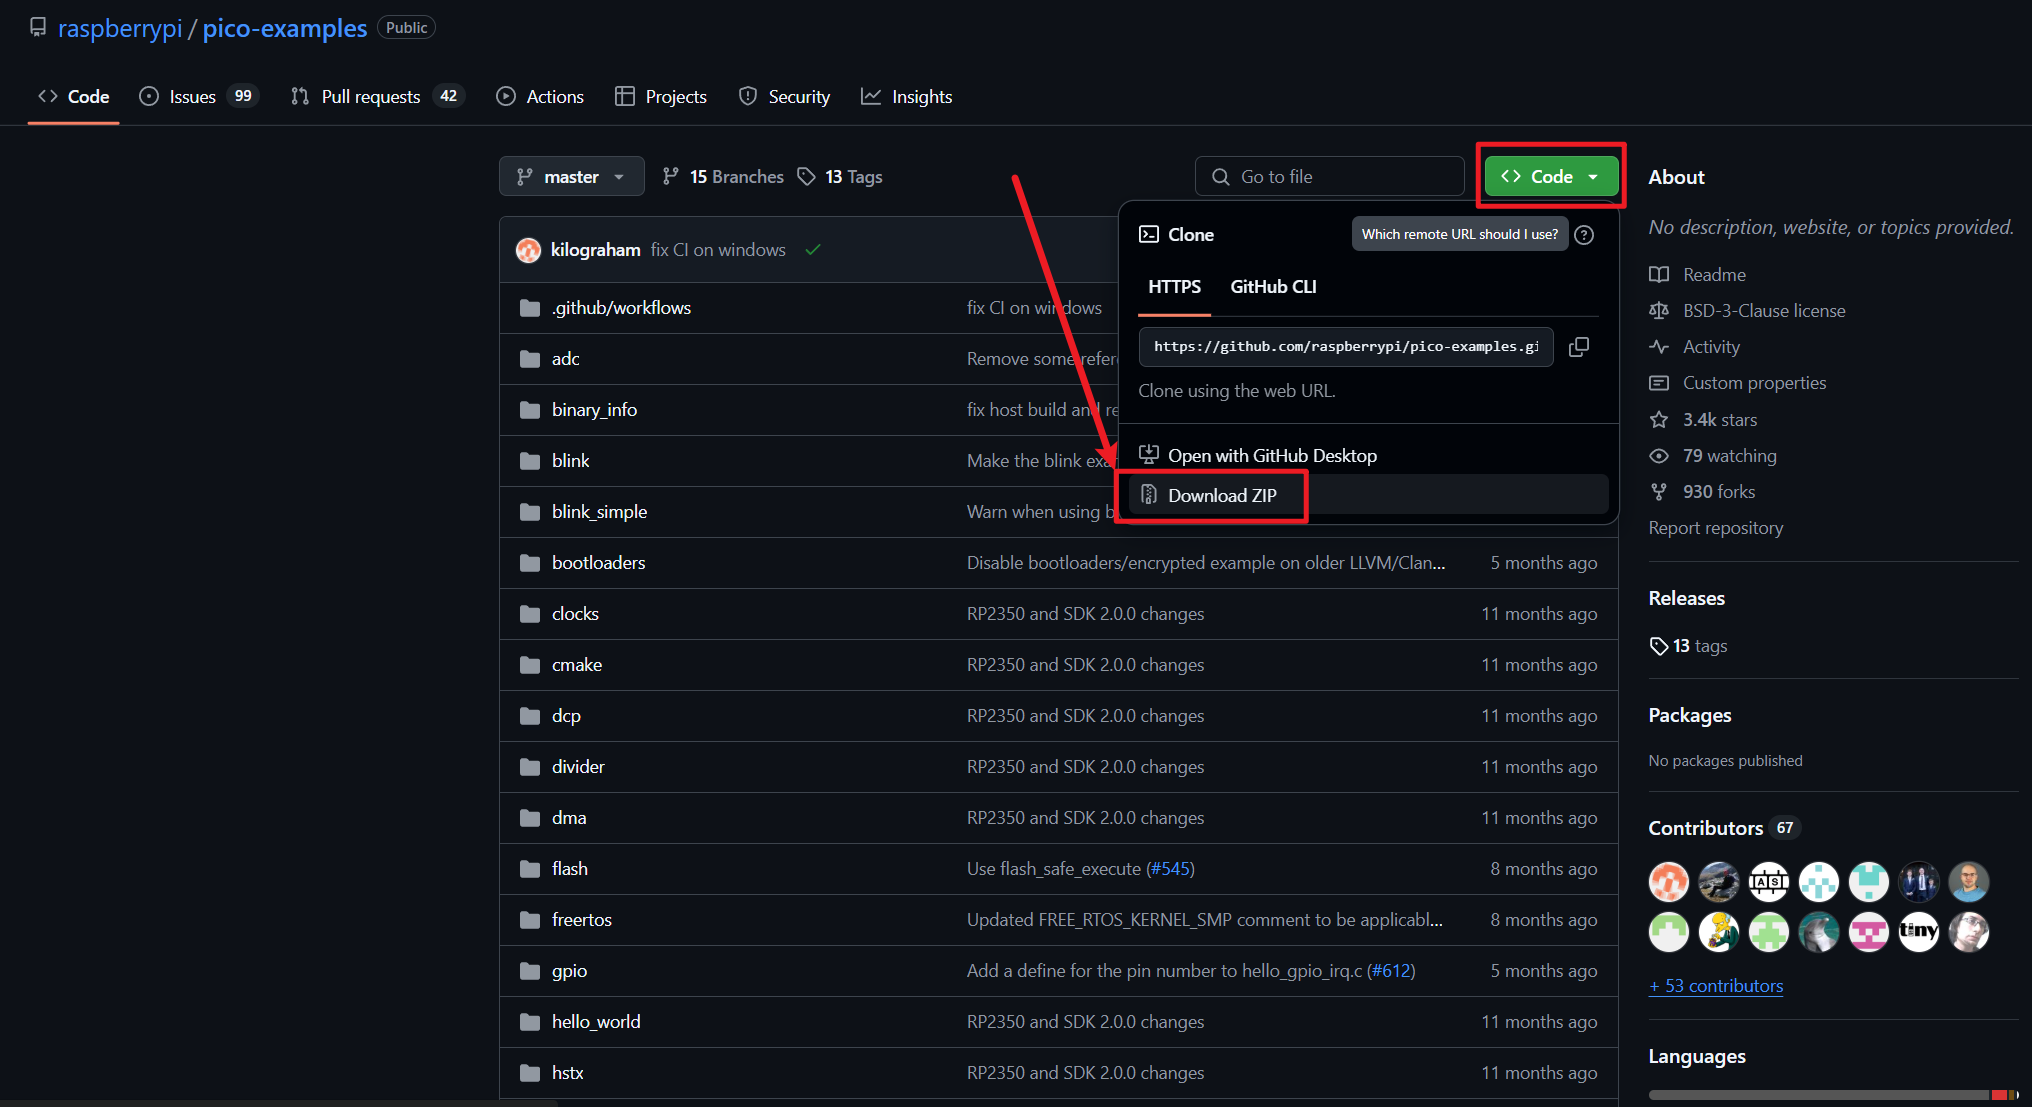Click the green checkmark commit status icon

[x=813, y=250]
